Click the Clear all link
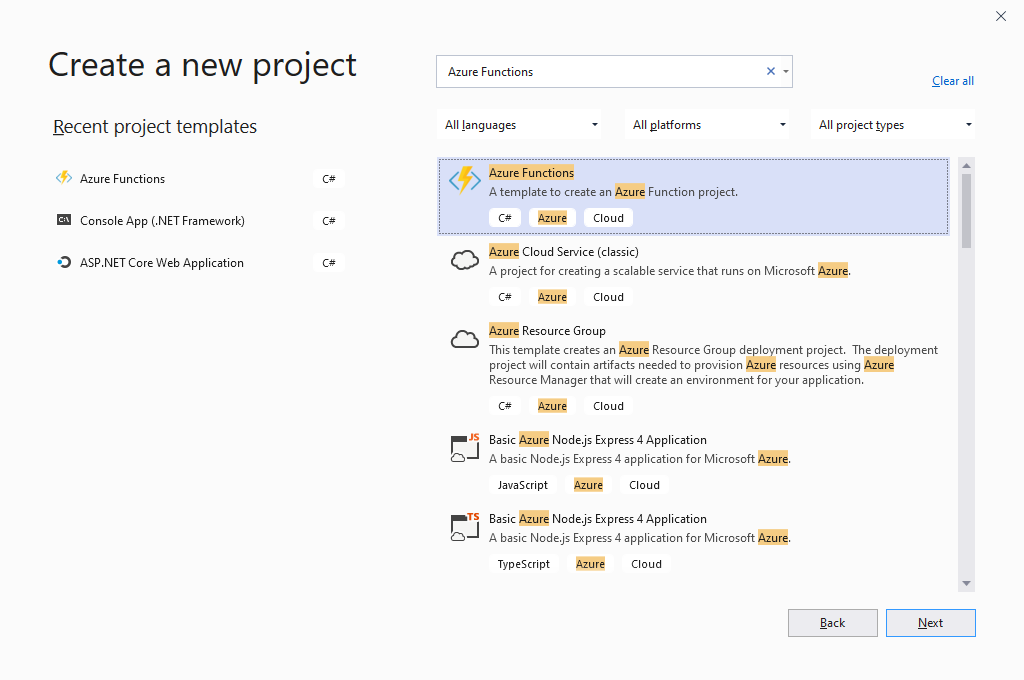1024x680 pixels. 953,81
